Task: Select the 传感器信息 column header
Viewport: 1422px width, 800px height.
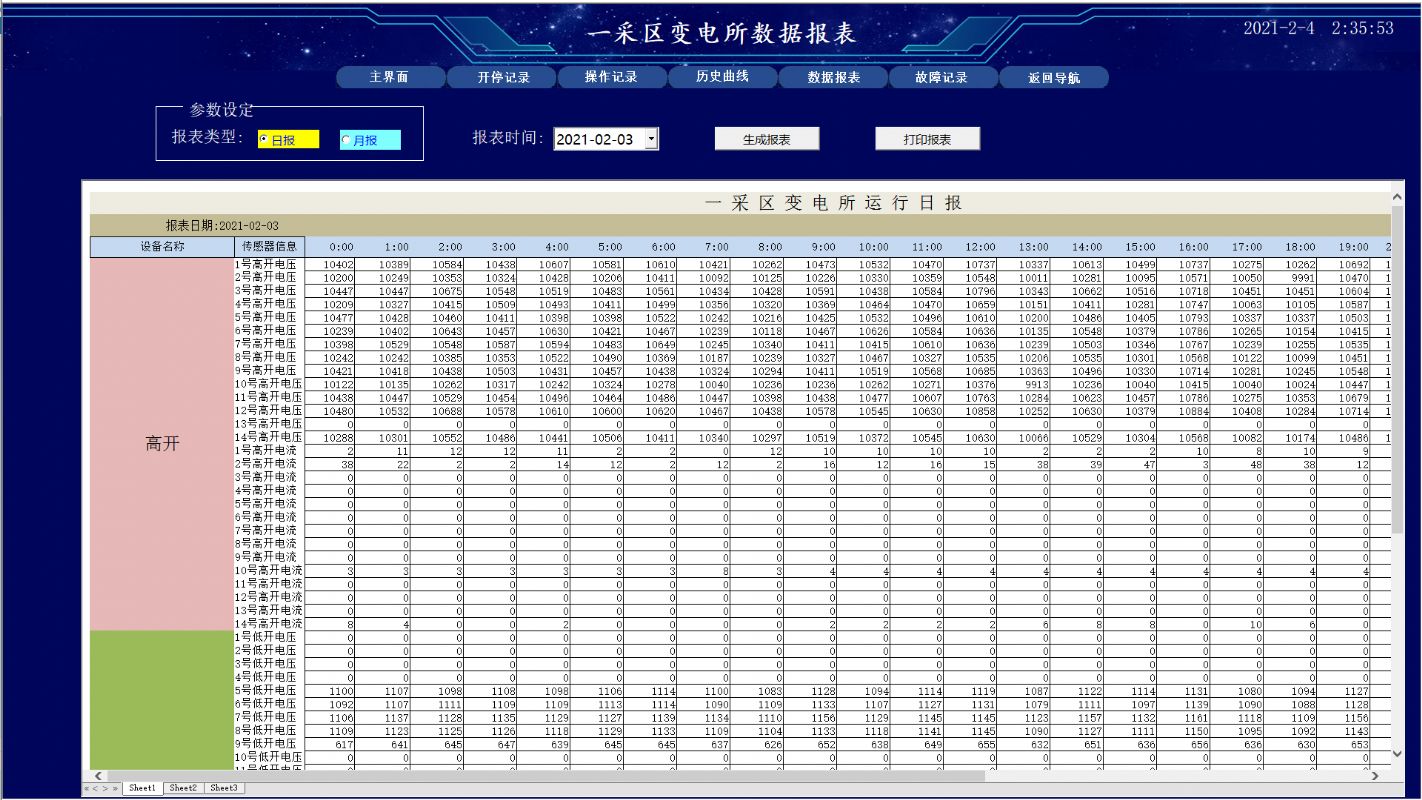Action: [x=269, y=246]
